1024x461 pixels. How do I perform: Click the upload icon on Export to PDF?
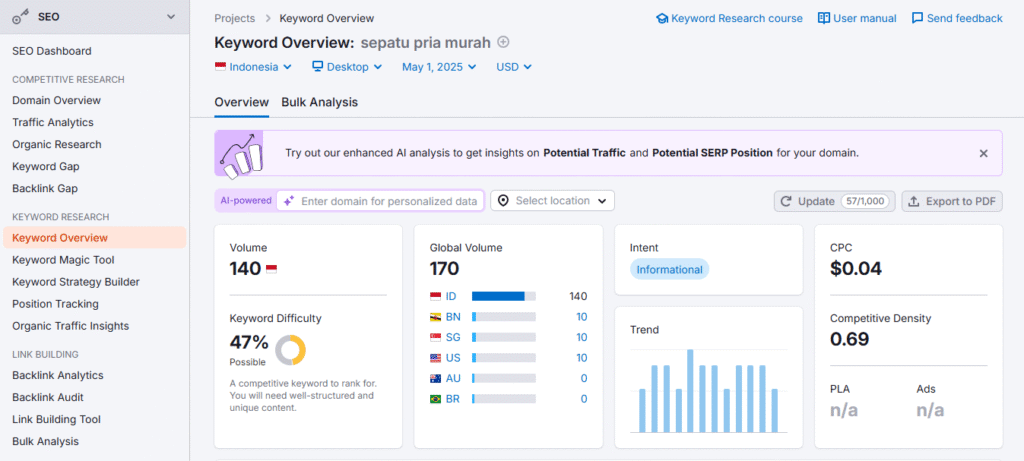pos(914,201)
